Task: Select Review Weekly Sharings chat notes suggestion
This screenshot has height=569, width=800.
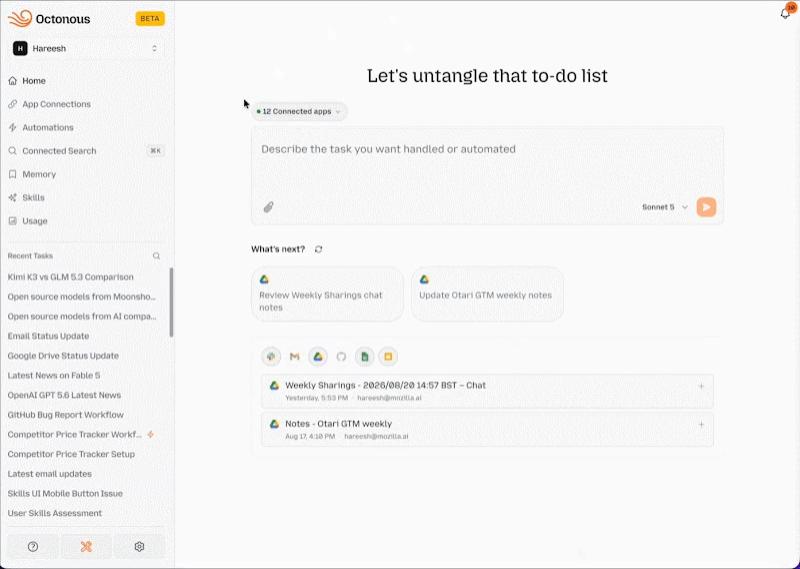Action: coord(328,294)
